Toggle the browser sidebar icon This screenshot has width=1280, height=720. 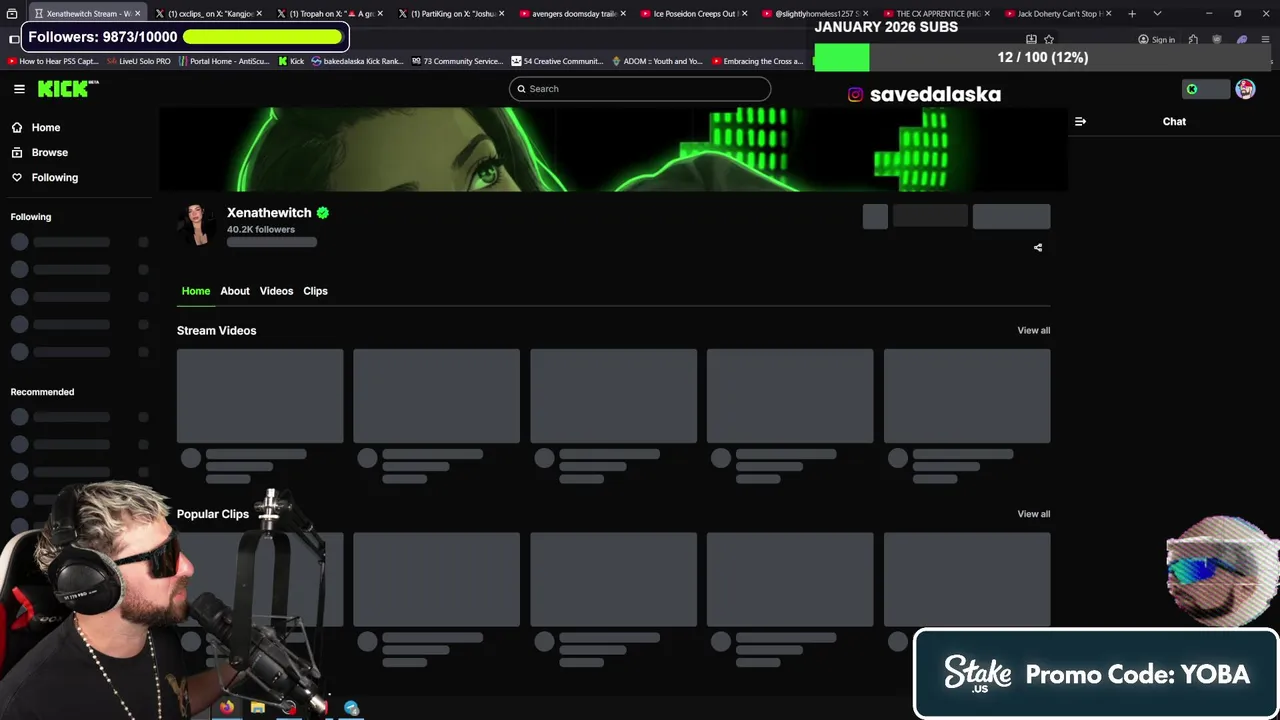tap(14, 39)
